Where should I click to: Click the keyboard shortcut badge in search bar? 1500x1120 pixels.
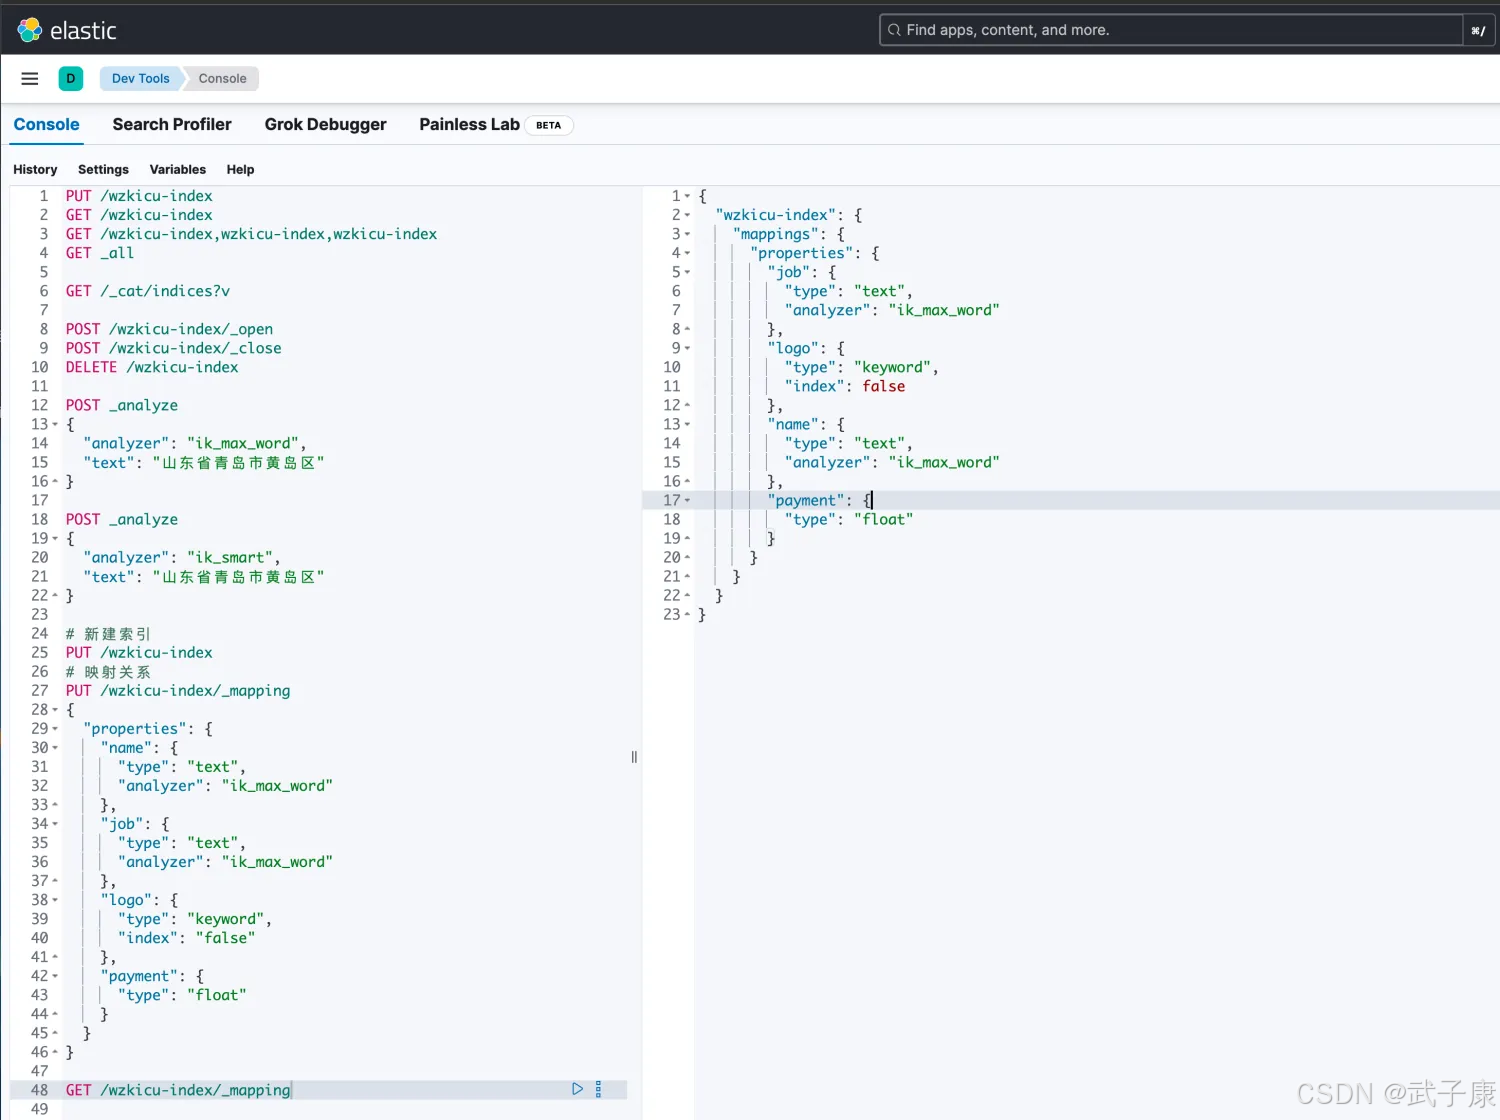point(1477,31)
